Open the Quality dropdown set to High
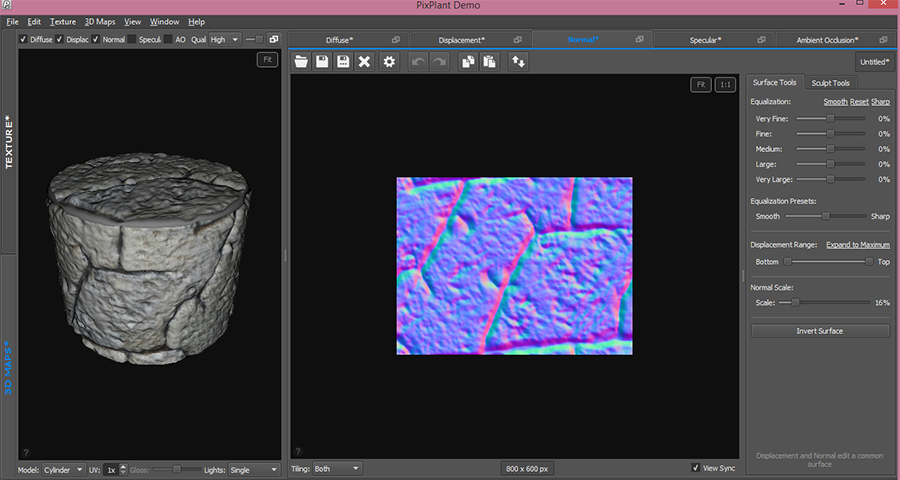The height and width of the screenshot is (480, 900). coord(224,40)
